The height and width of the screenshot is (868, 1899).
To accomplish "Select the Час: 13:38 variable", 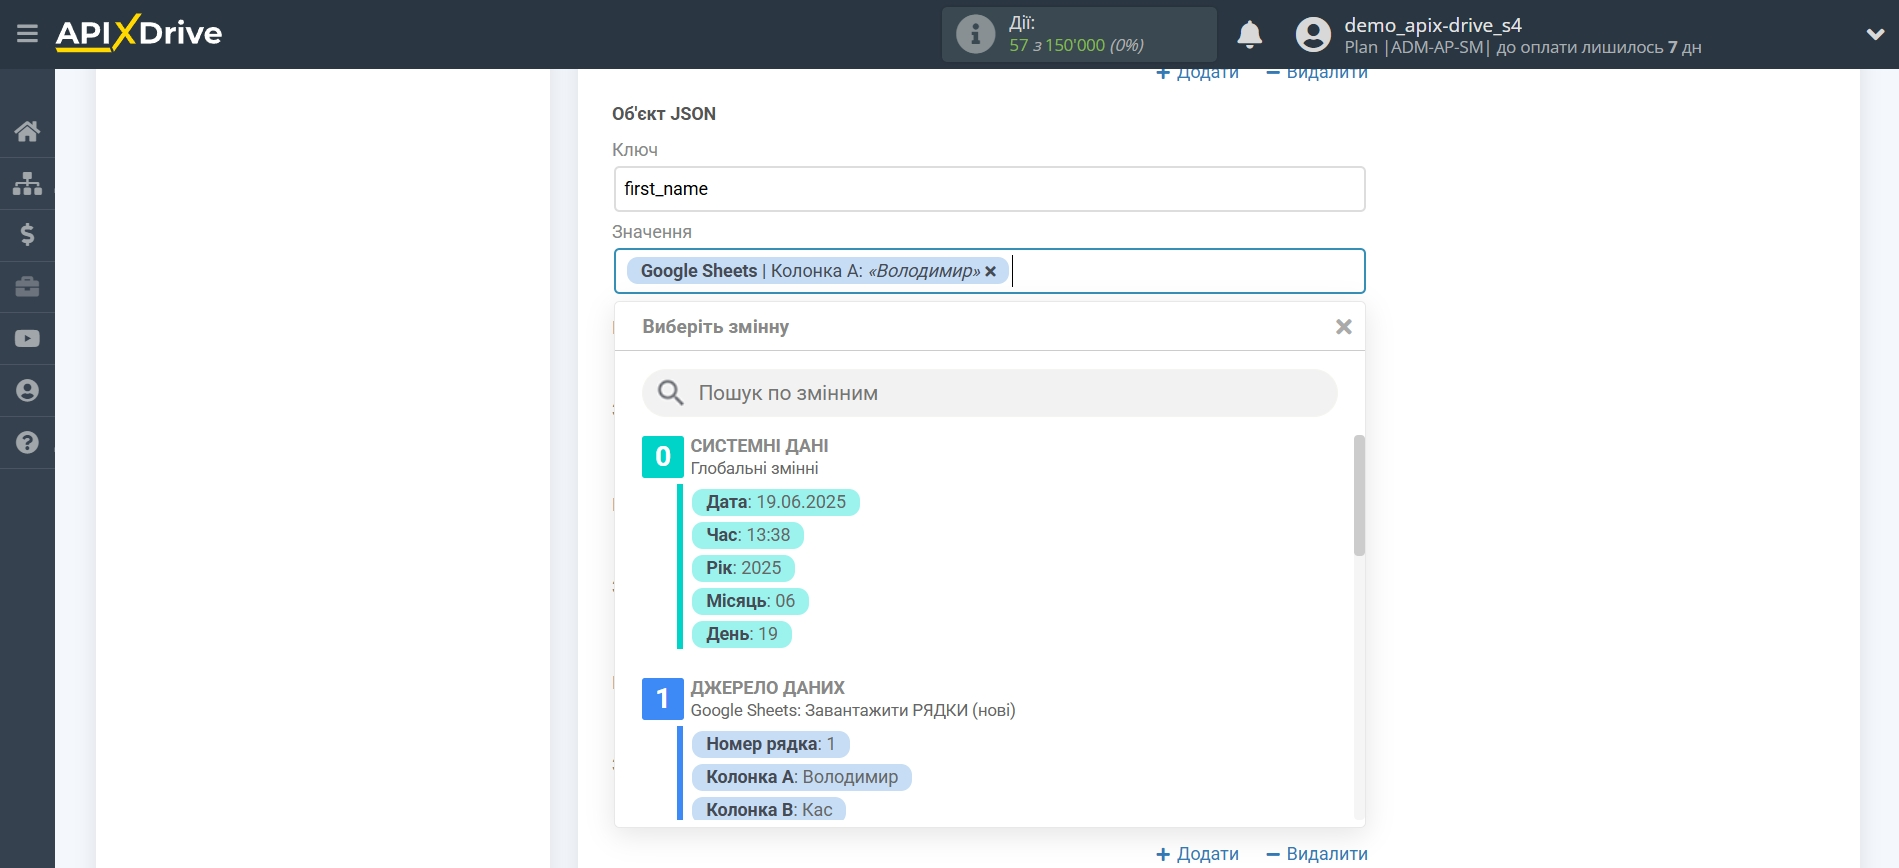I will tap(748, 535).
